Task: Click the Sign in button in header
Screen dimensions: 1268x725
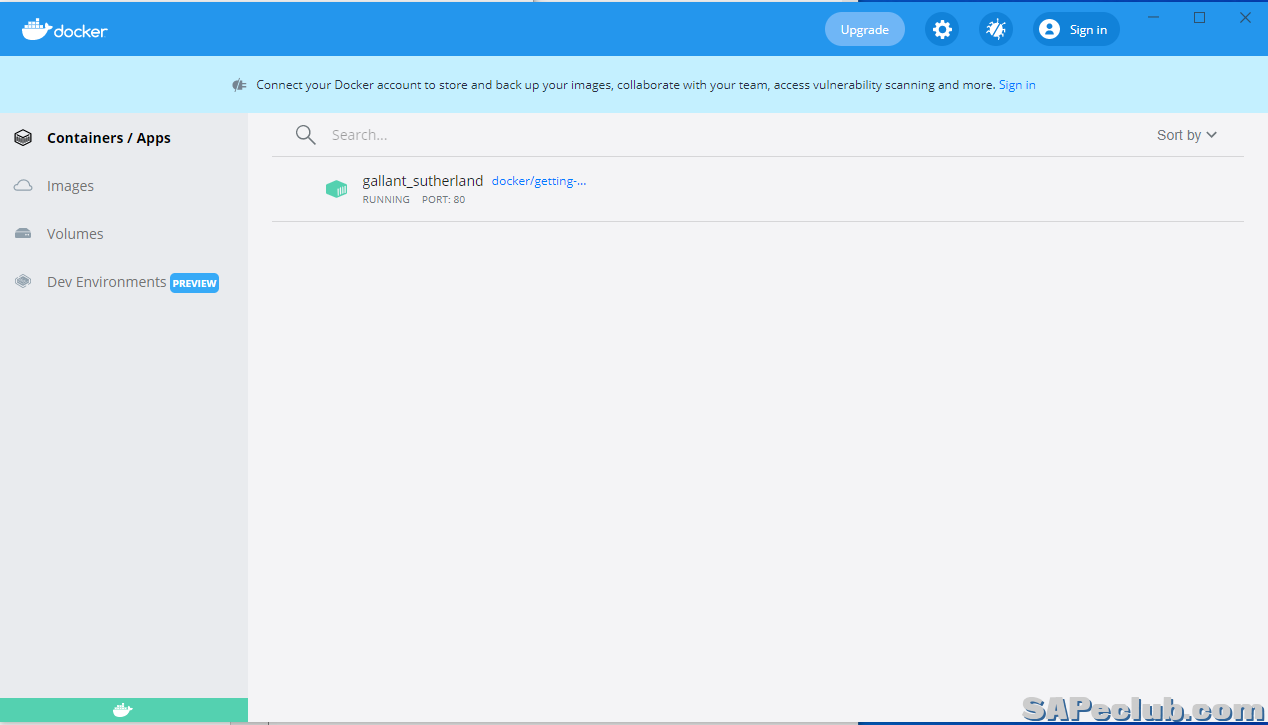Action: 1076,30
